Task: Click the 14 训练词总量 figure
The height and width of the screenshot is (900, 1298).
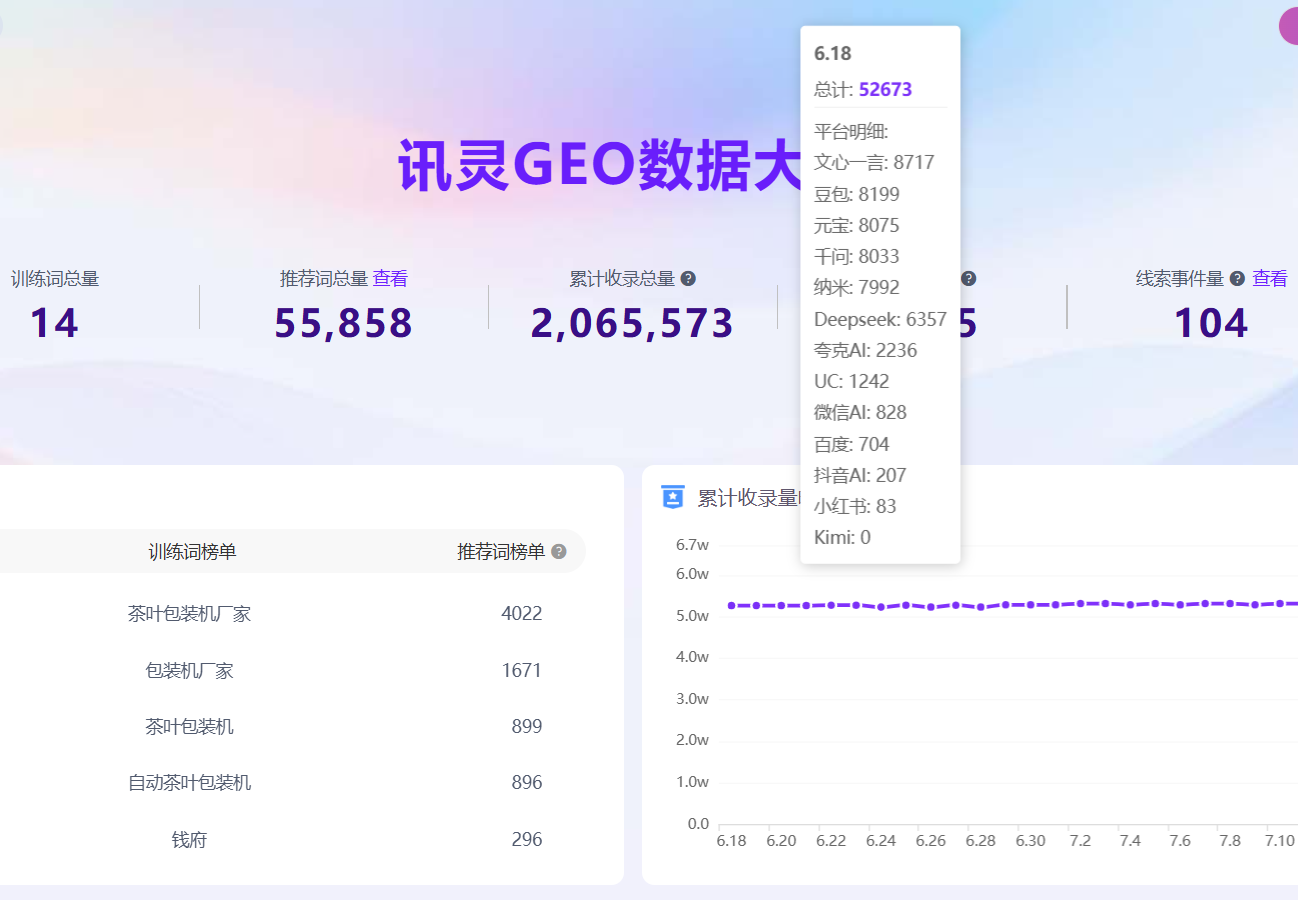Action: coord(54,323)
